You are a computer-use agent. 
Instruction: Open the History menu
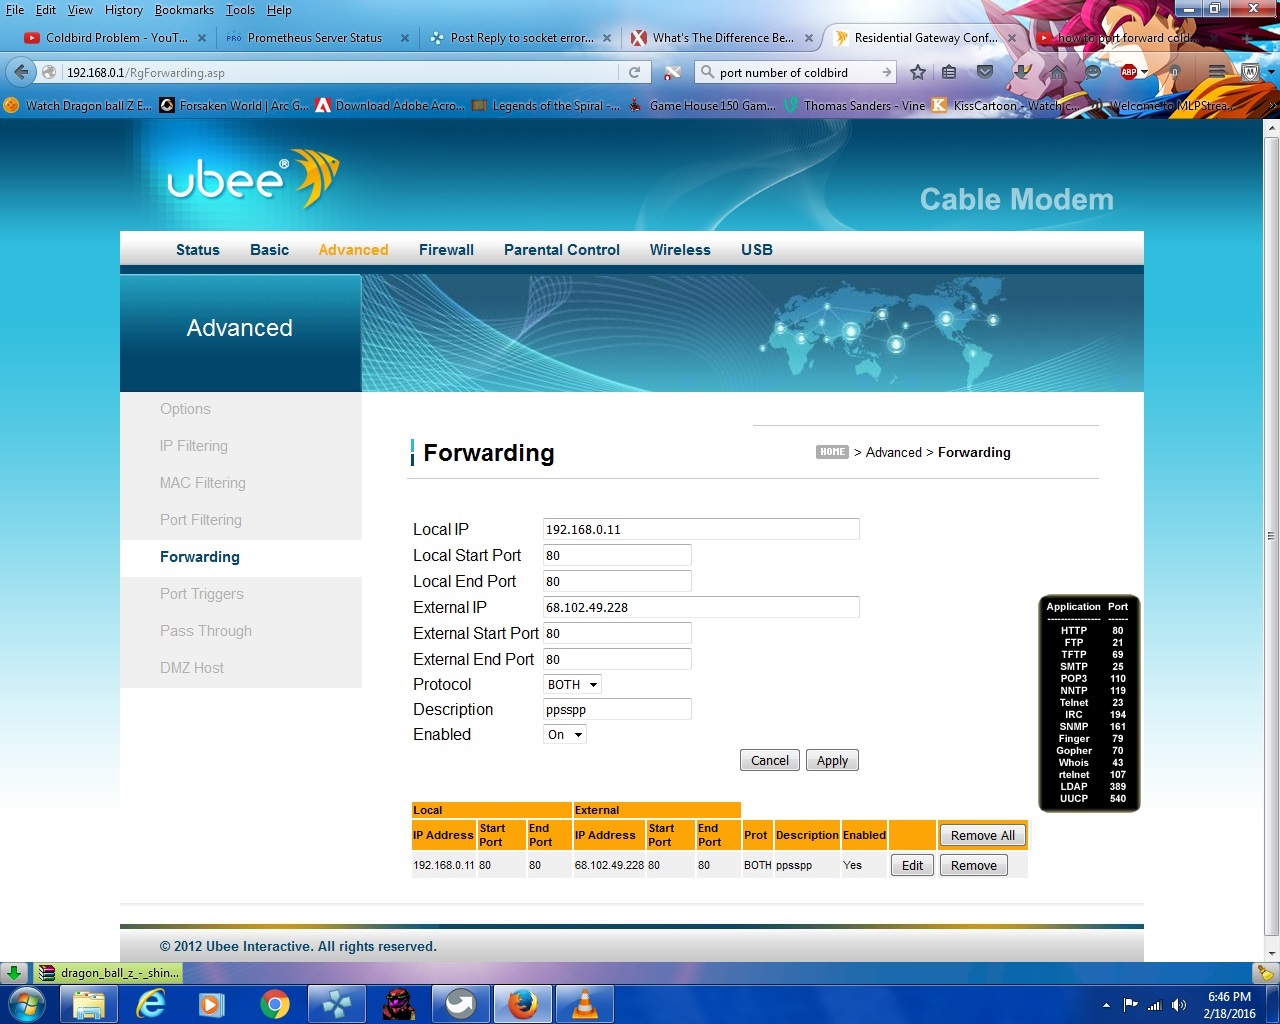123,10
